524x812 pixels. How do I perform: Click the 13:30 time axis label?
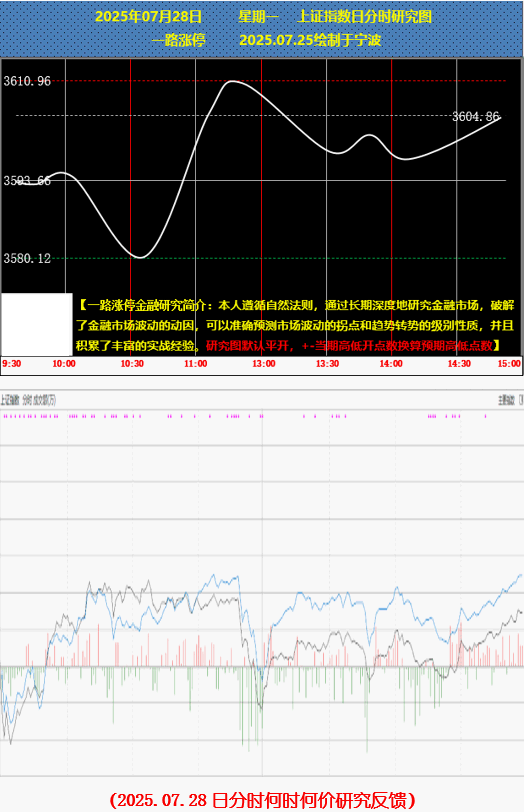click(327, 364)
